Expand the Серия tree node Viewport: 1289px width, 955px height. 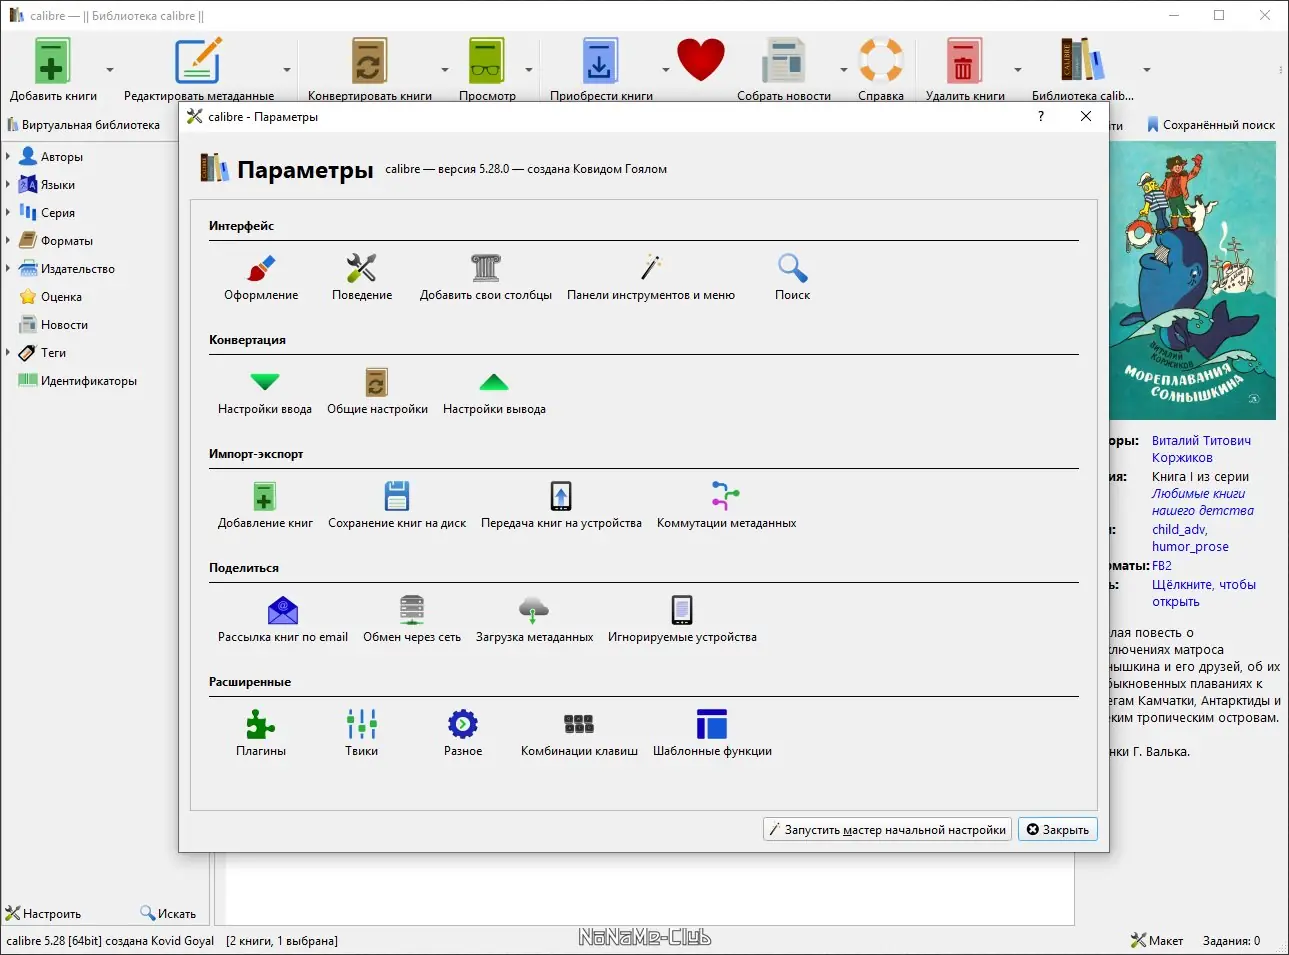coord(8,212)
